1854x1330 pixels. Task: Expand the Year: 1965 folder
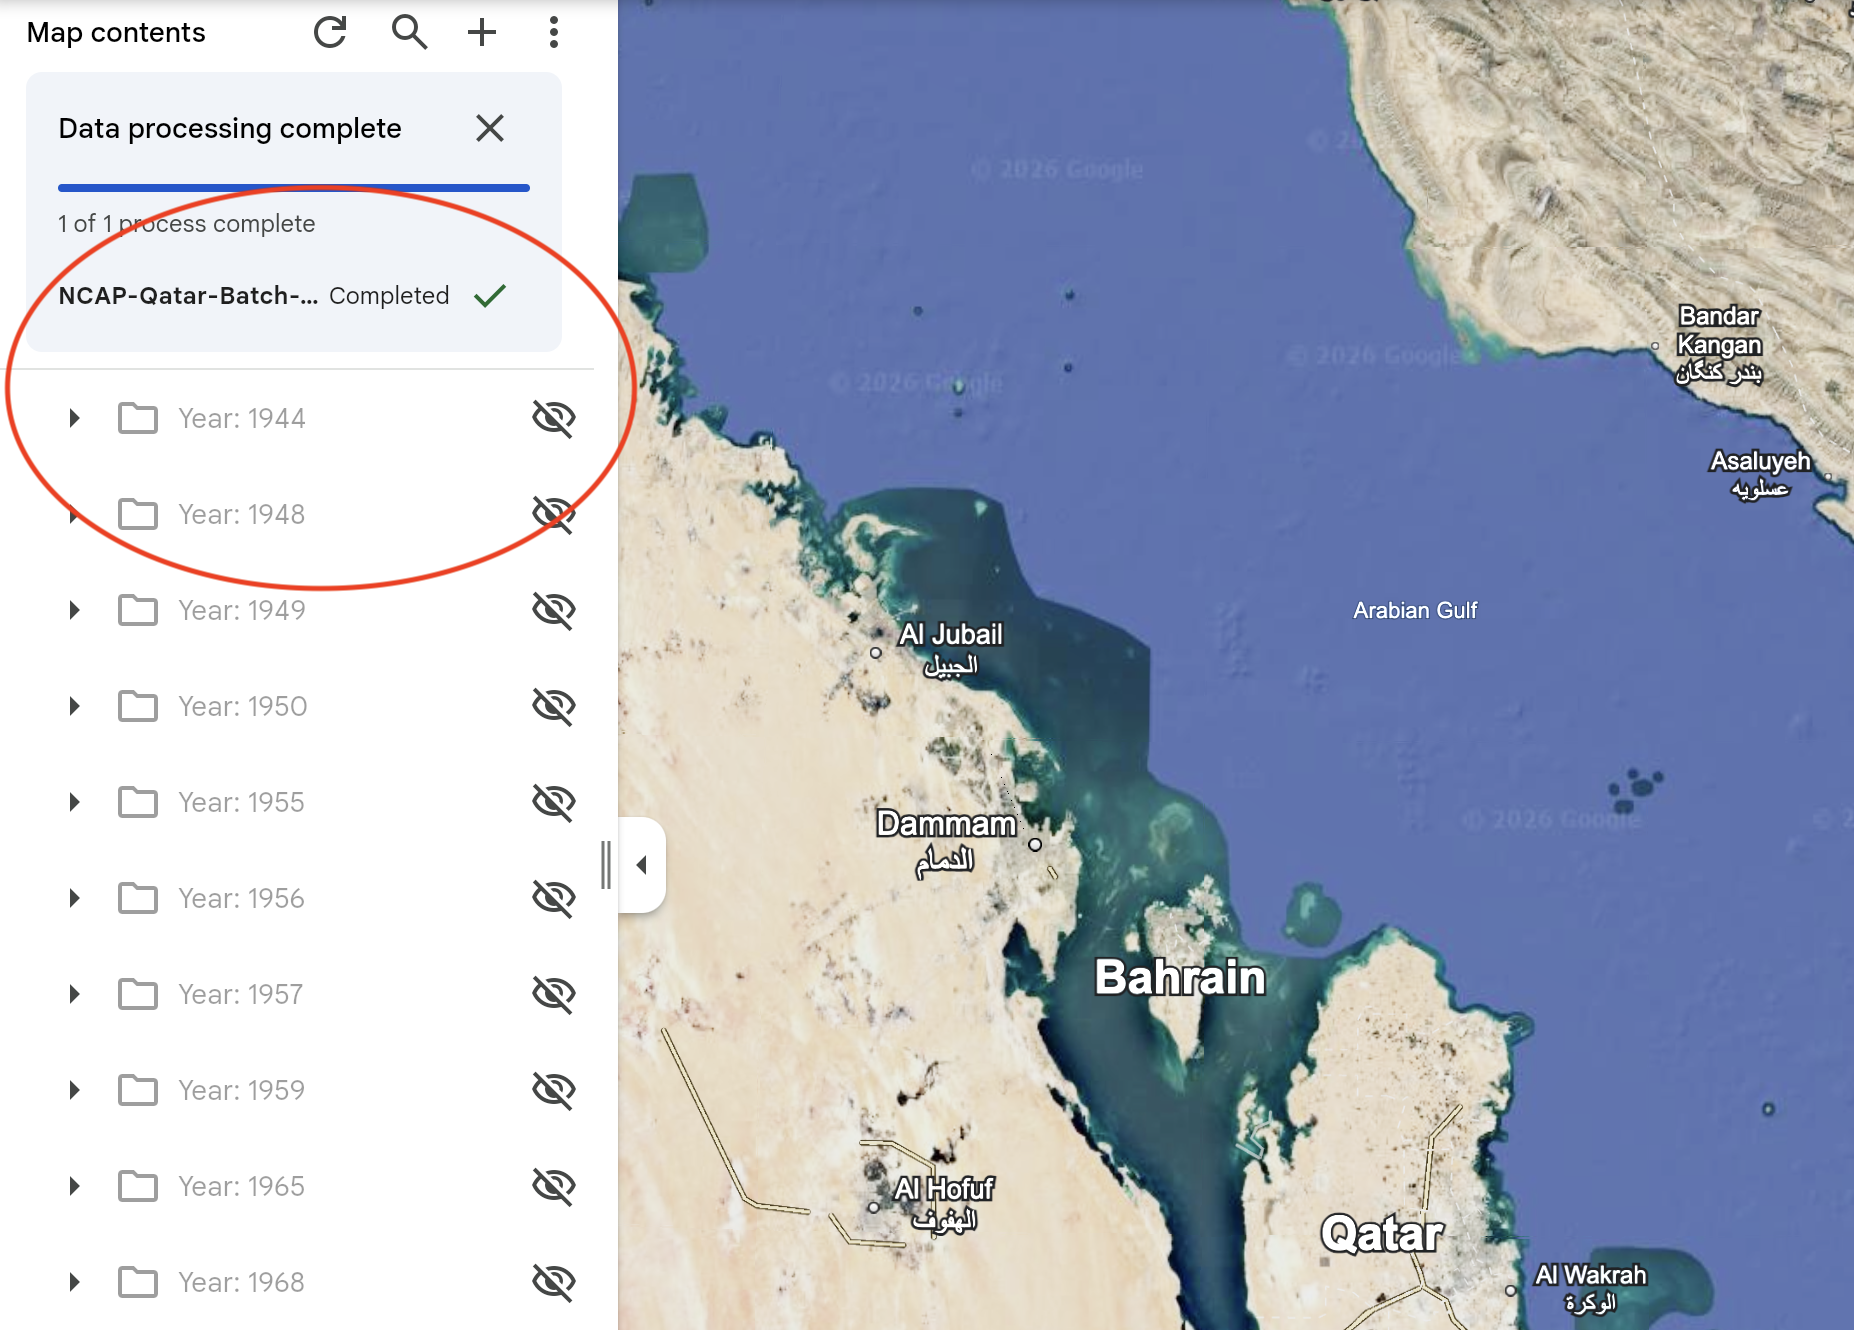pyautogui.click(x=74, y=1186)
